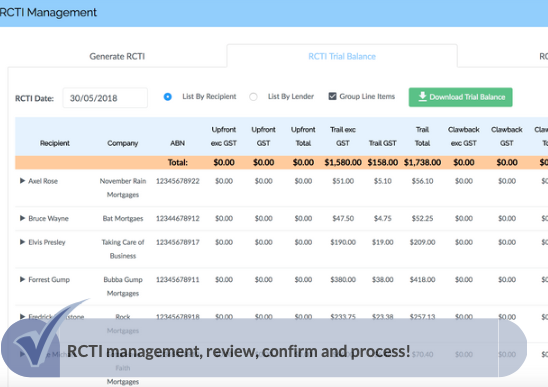Click the Upfront exc GST column header
Screen dimensions: 548x387
pos(224,136)
